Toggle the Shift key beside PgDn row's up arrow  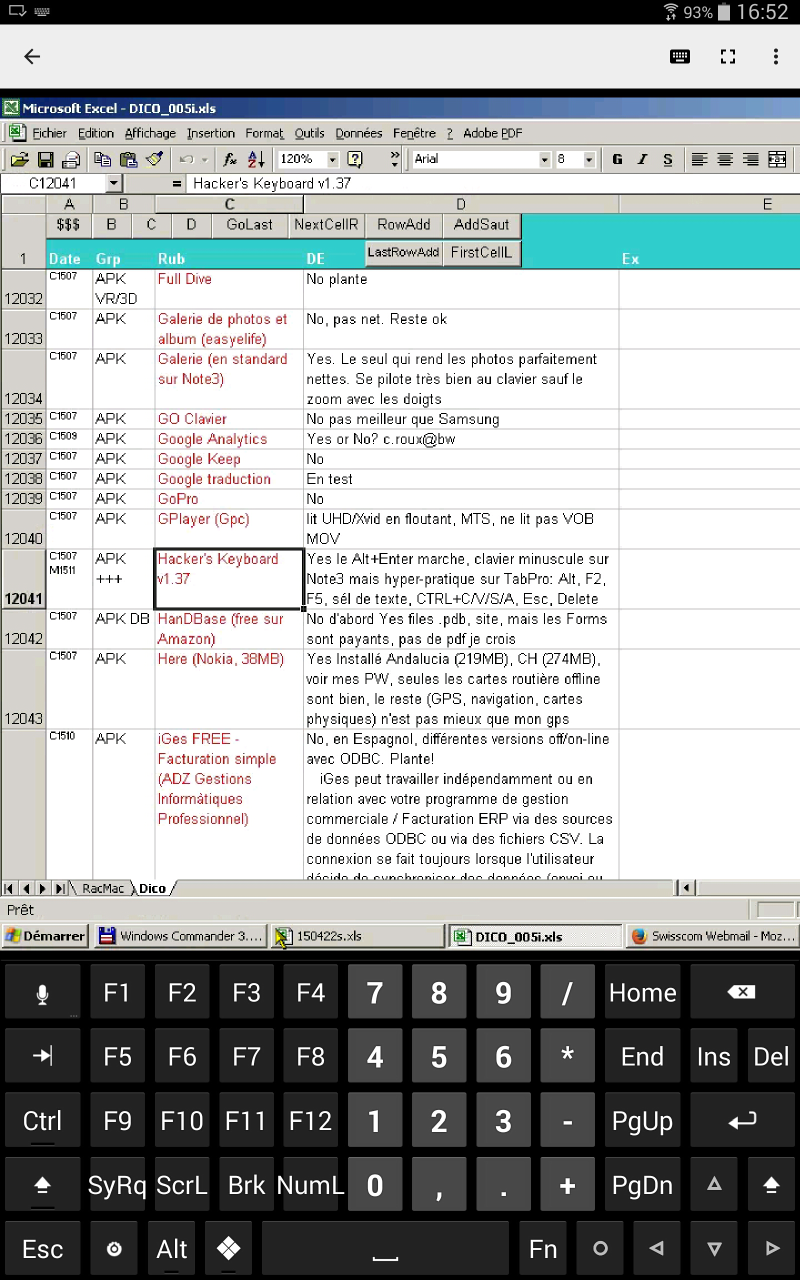pyautogui.click(x=771, y=1185)
